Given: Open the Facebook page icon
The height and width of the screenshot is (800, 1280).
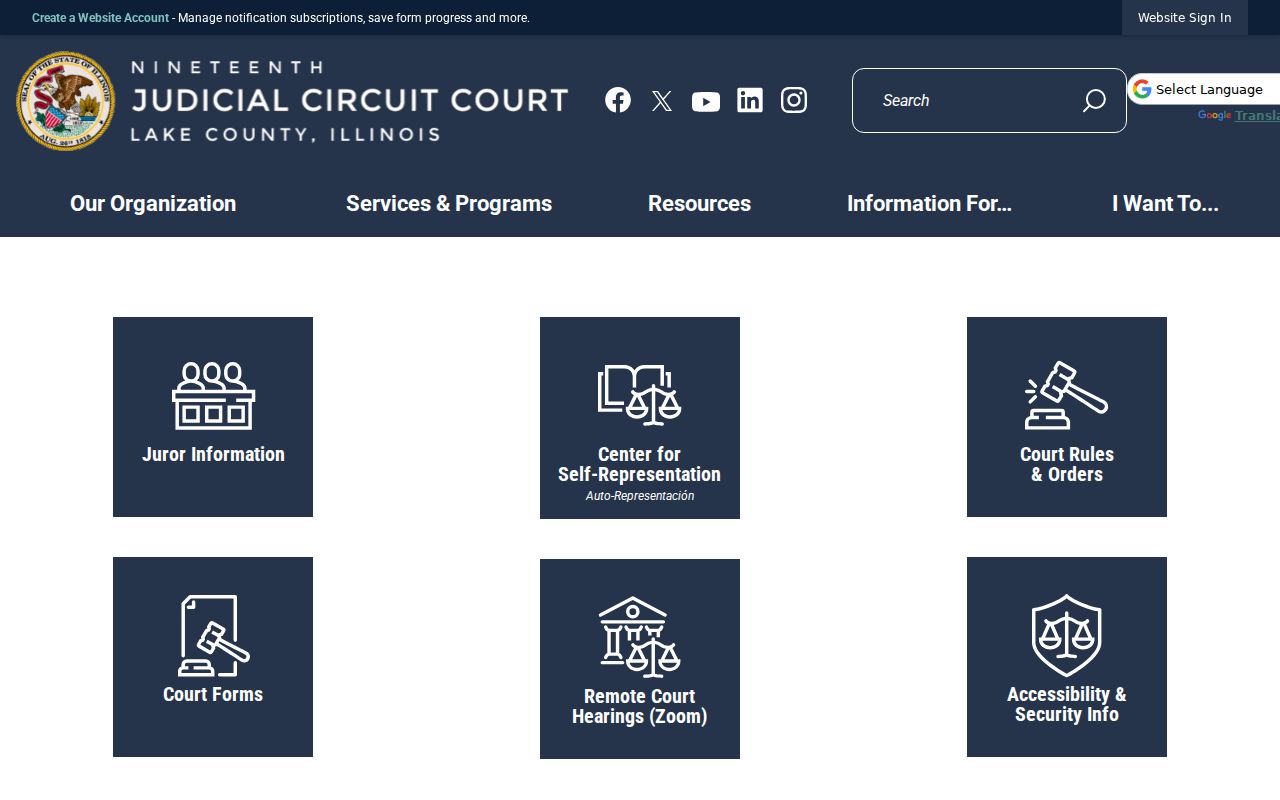Looking at the screenshot, I should (618, 100).
